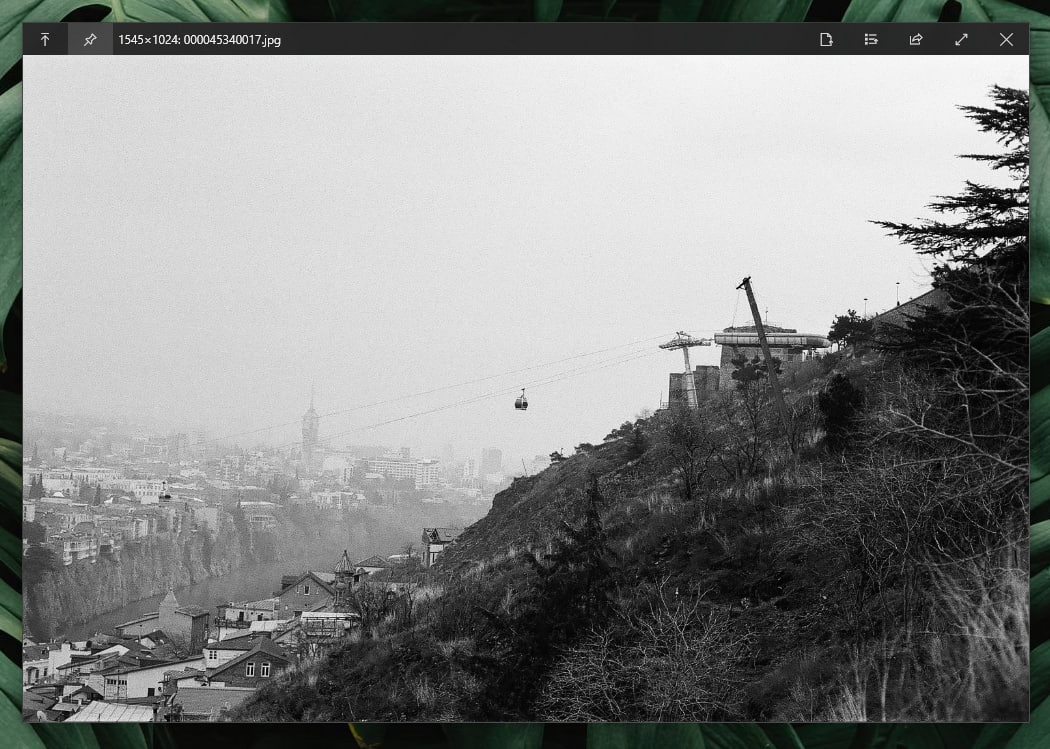Click the displayed black-and-white photo

click(x=526, y=388)
